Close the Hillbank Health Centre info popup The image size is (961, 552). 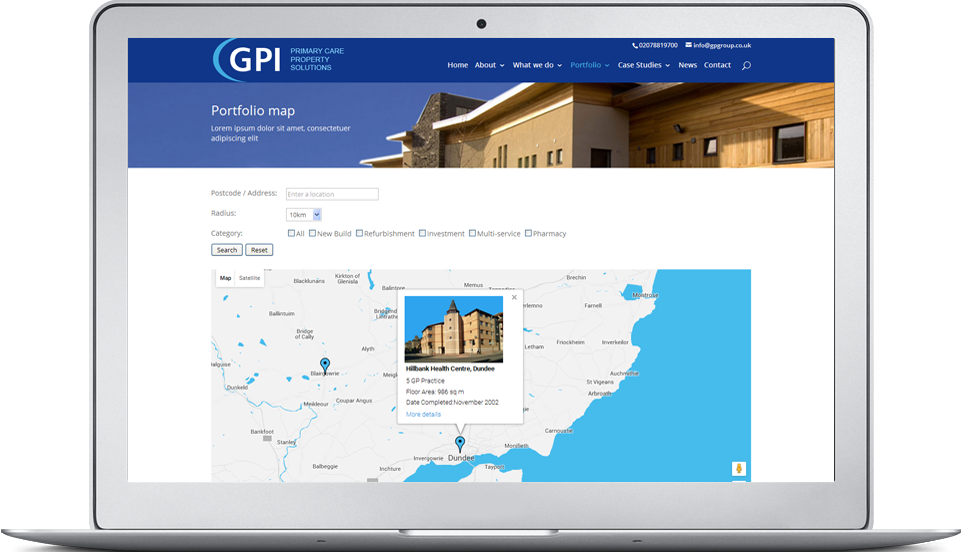click(x=515, y=297)
